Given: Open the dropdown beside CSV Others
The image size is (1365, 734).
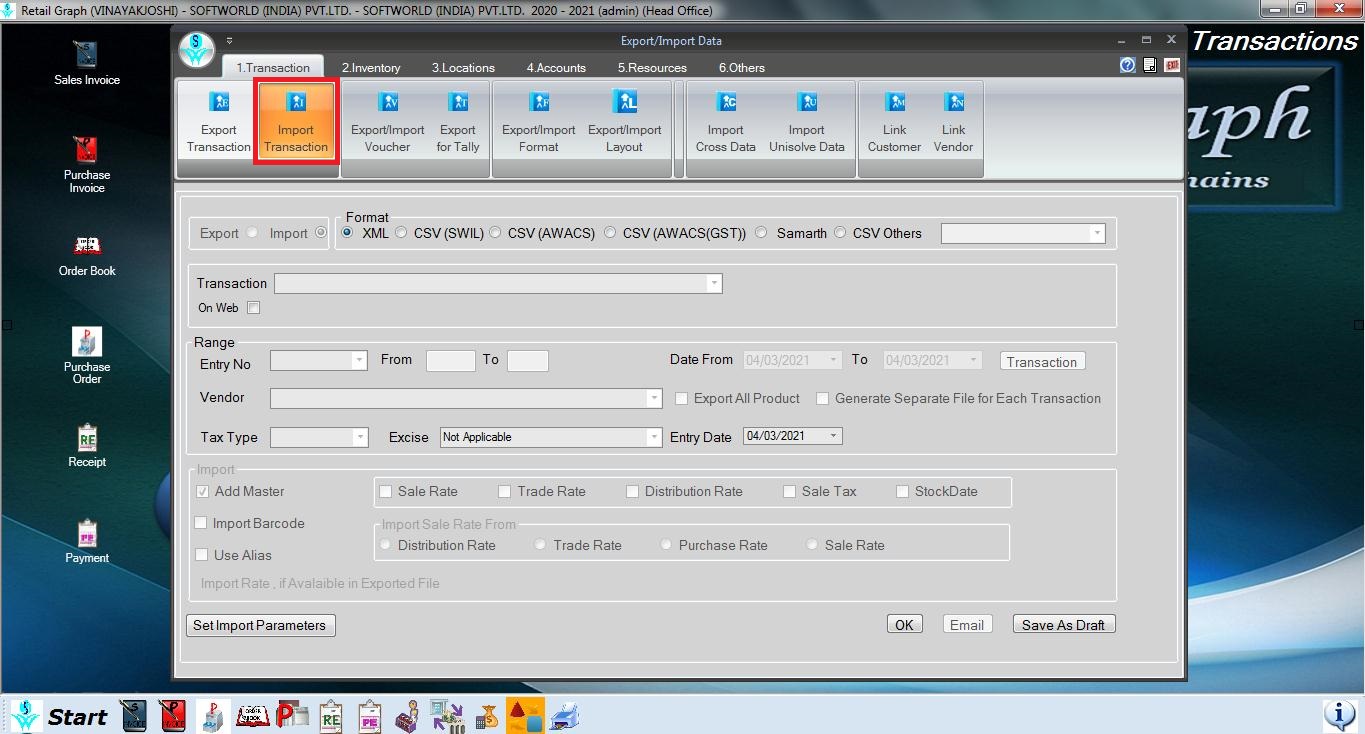Looking at the screenshot, I should (x=1097, y=233).
